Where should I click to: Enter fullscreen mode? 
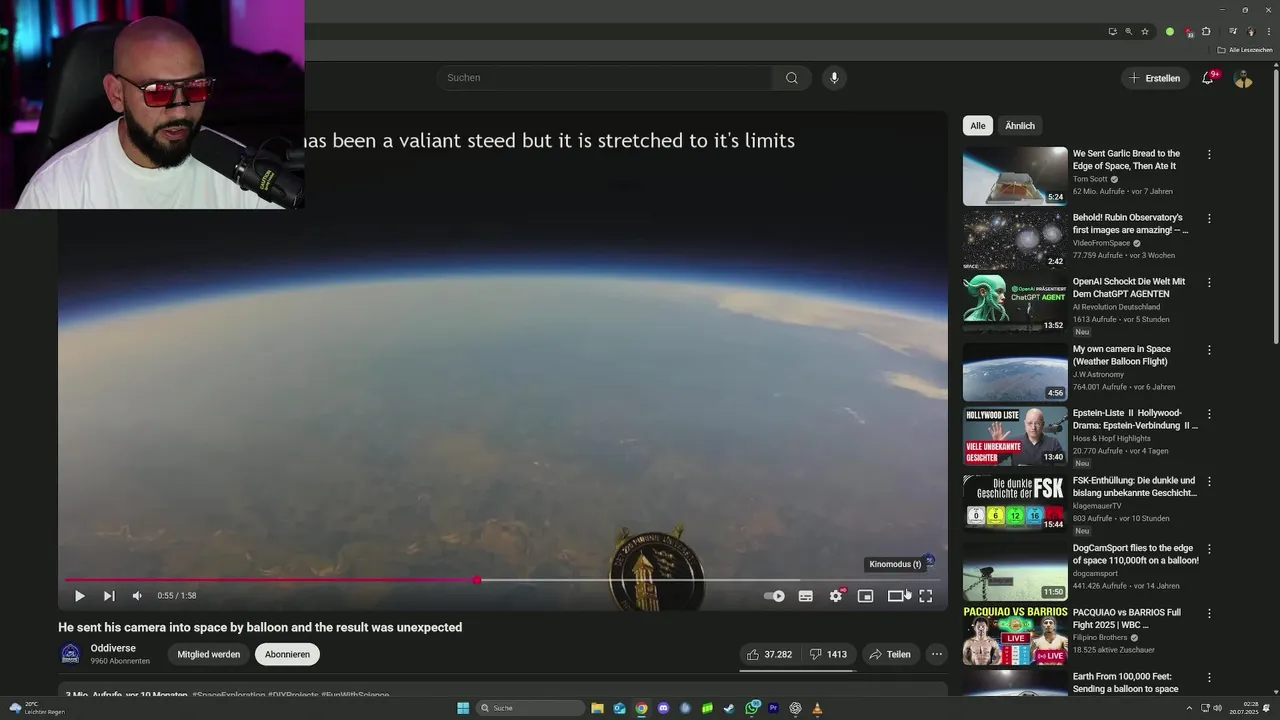point(926,596)
